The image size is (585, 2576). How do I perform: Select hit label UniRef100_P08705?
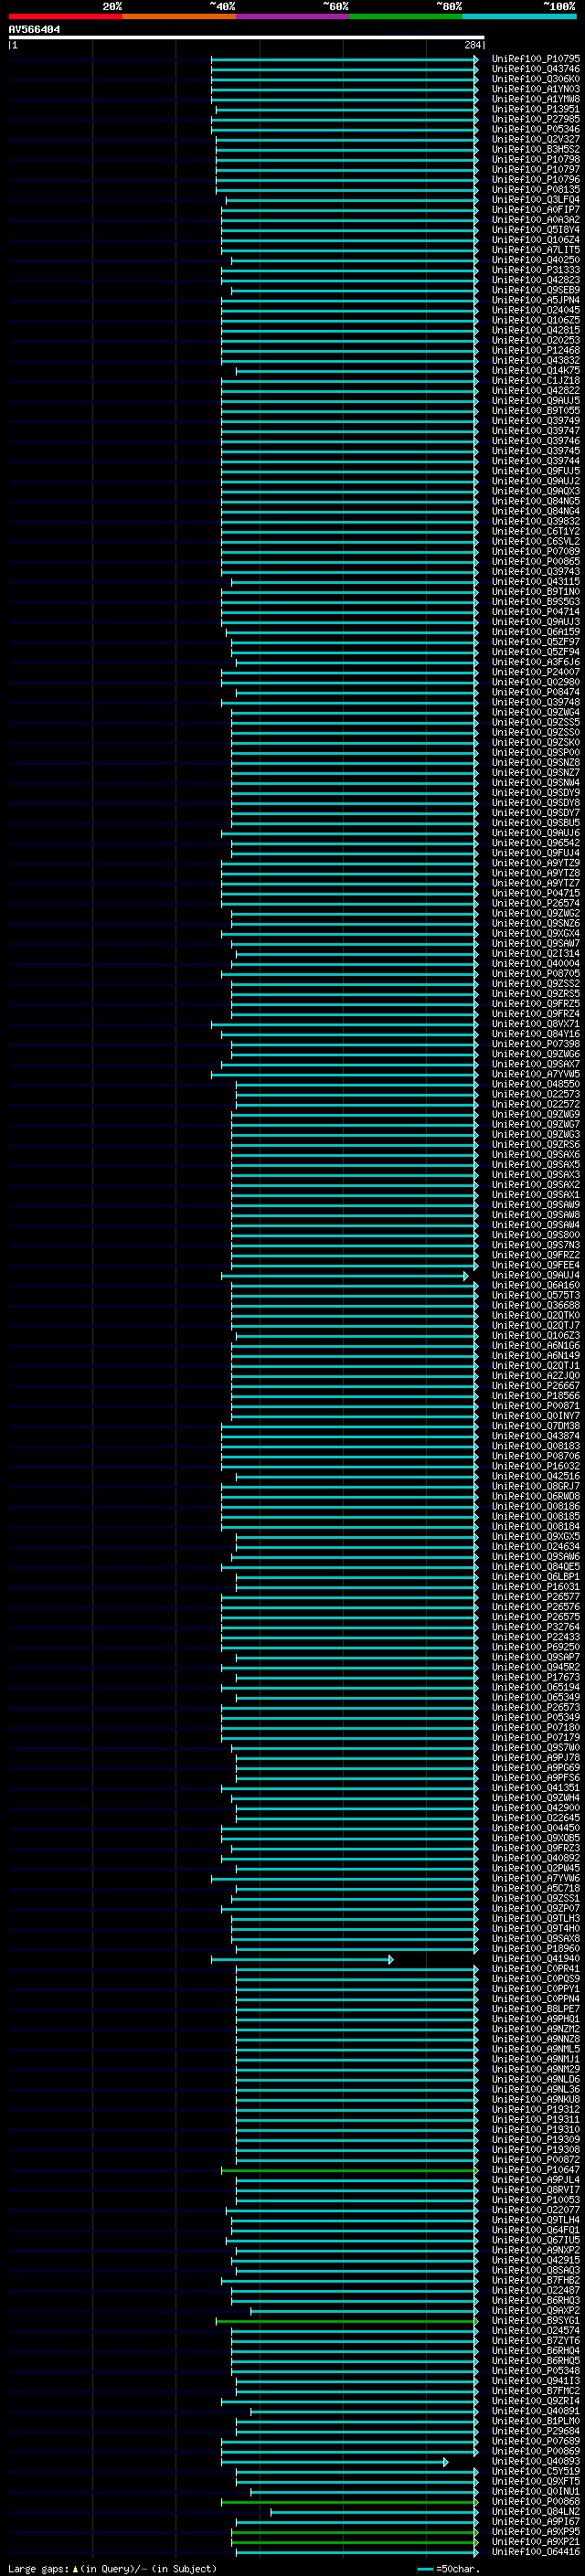pyautogui.click(x=536, y=974)
